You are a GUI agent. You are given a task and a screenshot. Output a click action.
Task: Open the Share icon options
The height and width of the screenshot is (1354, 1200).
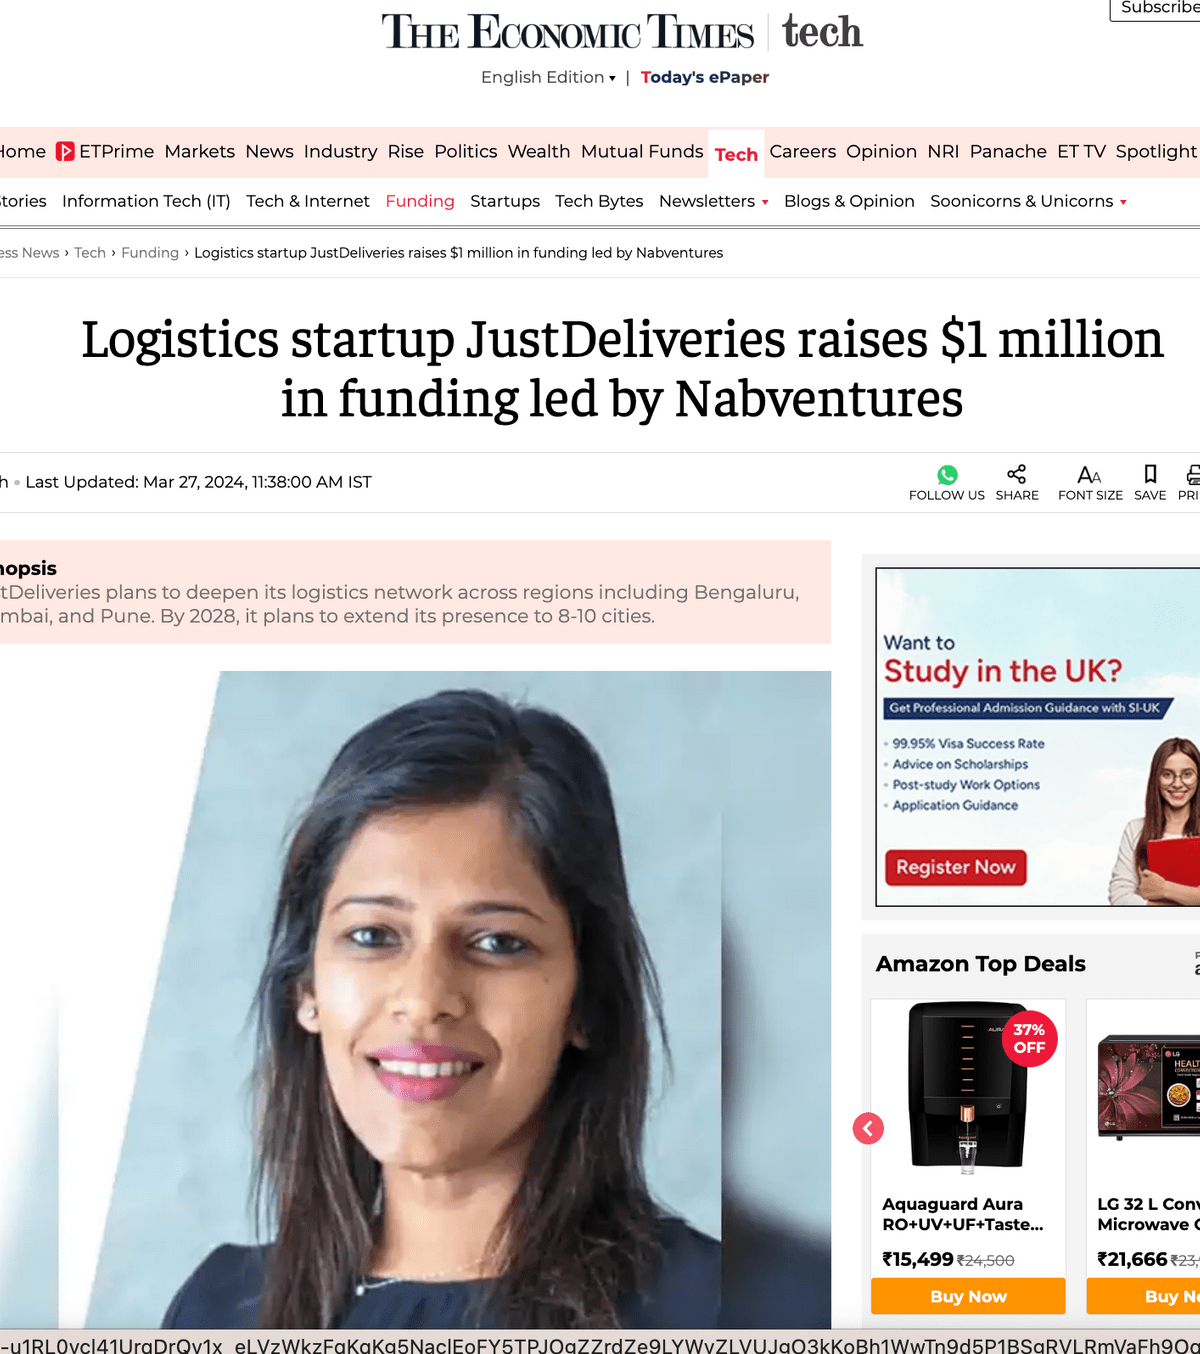tap(1017, 474)
